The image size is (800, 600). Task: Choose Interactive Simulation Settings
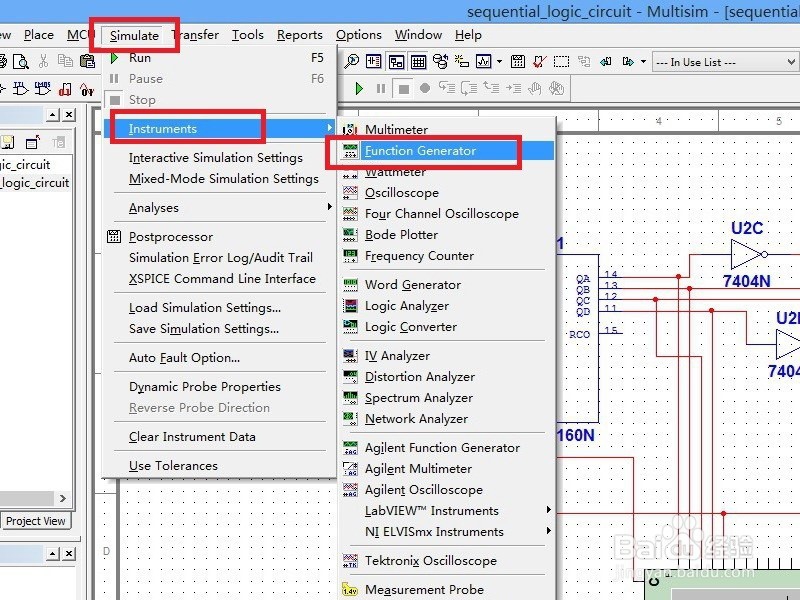pyautogui.click(x=219, y=158)
